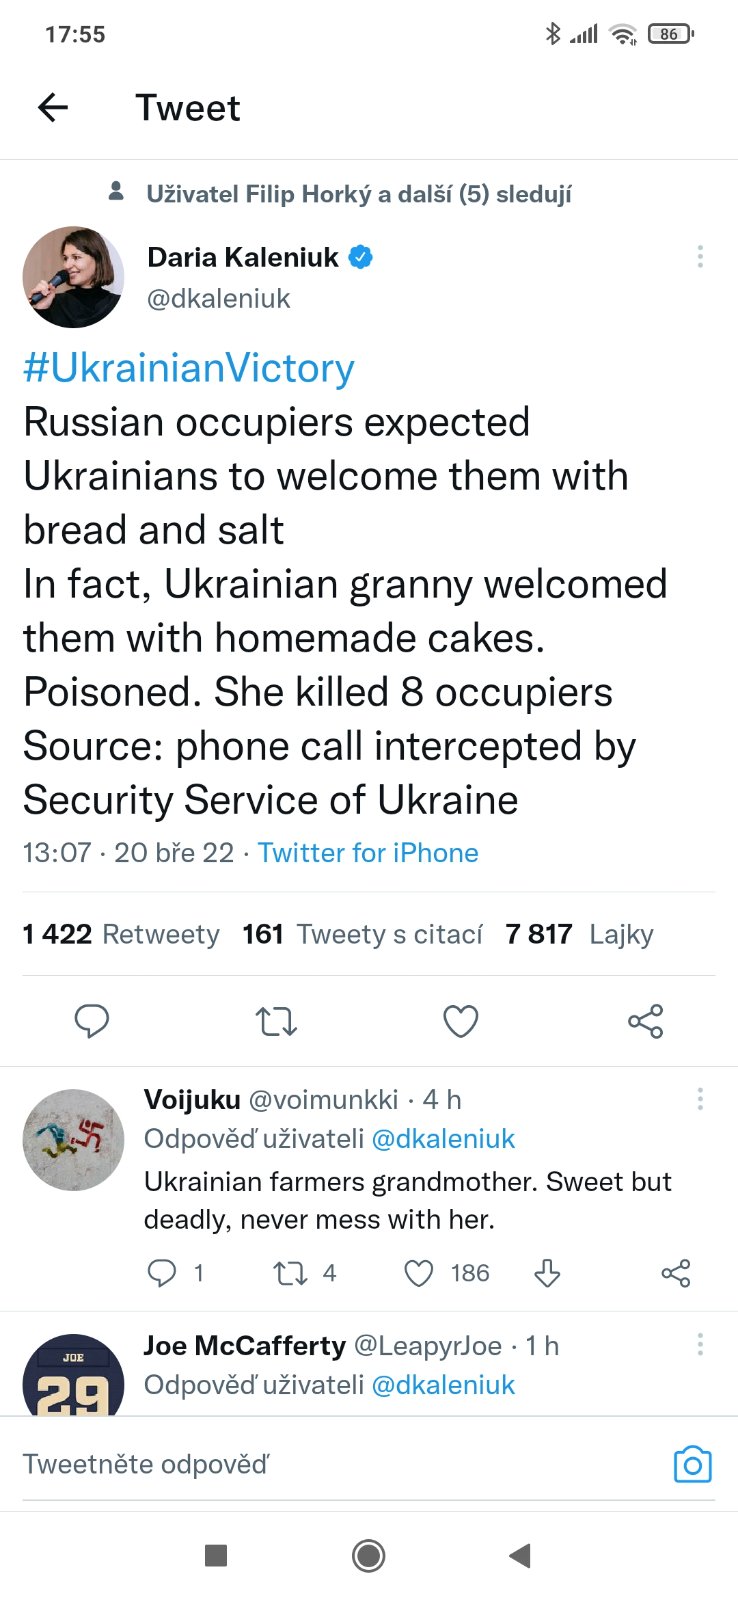The image size is (738, 1600).
Task: View the 7 817 Lajky list
Action: tap(579, 934)
